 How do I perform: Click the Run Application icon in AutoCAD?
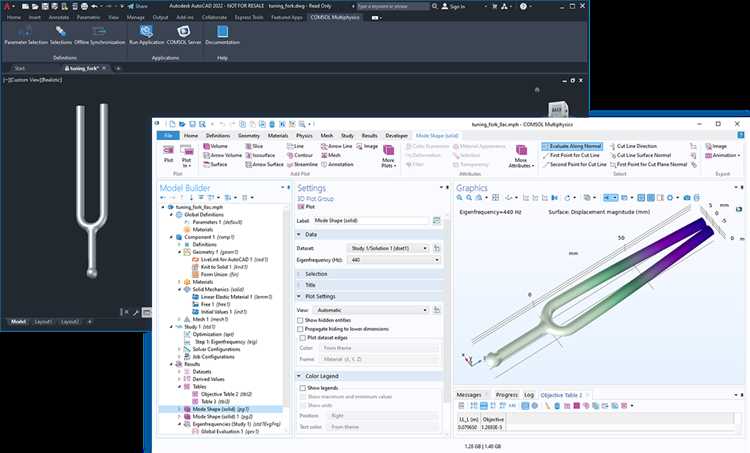click(146, 32)
